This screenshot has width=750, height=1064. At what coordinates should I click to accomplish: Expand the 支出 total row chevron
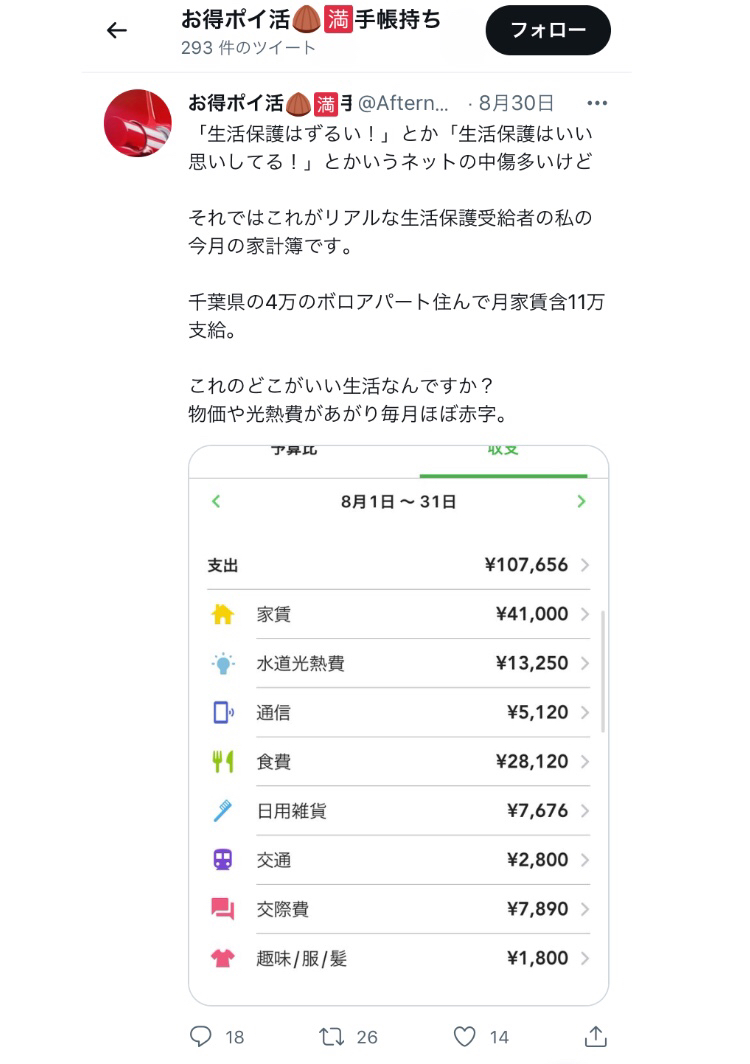pos(585,566)
